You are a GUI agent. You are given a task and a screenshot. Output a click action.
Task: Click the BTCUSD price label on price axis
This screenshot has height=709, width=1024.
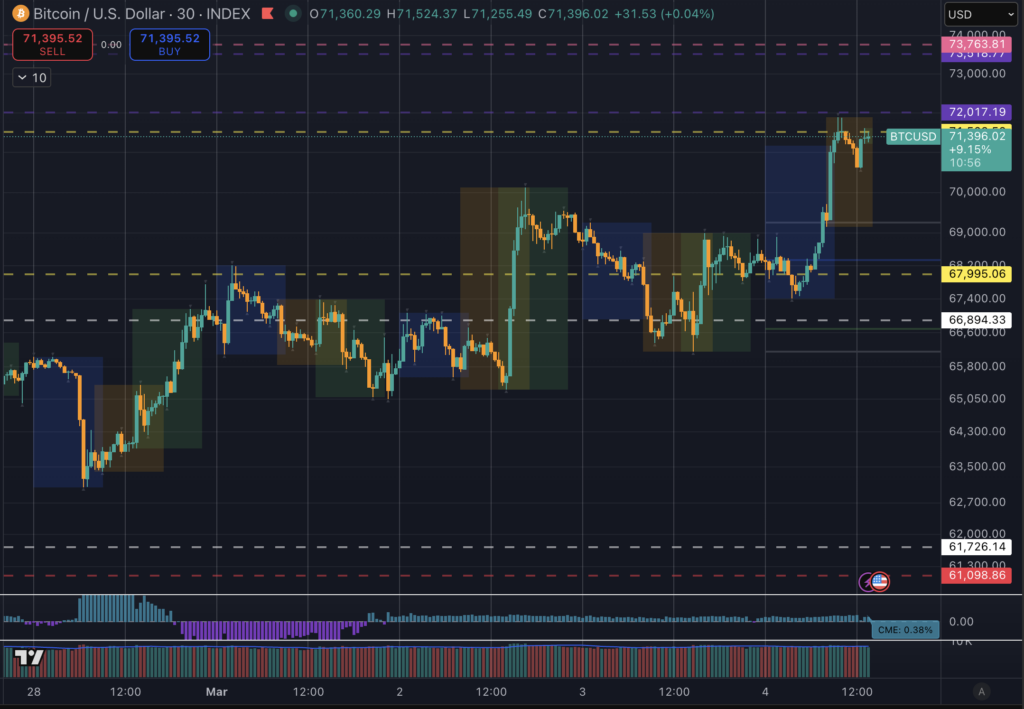[912, 136]
